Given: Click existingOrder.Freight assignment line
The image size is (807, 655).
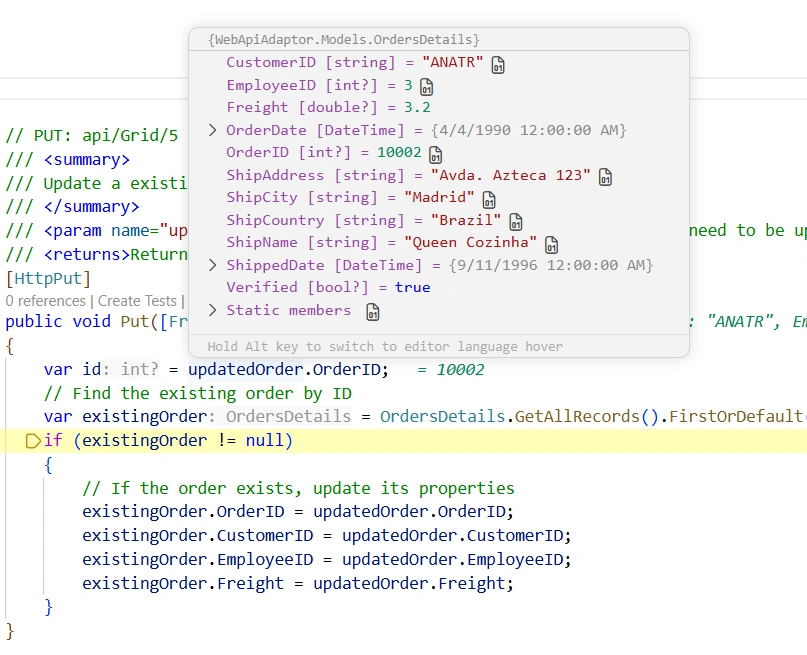Looking at the screenshot, I should click(x=297, y=583).
